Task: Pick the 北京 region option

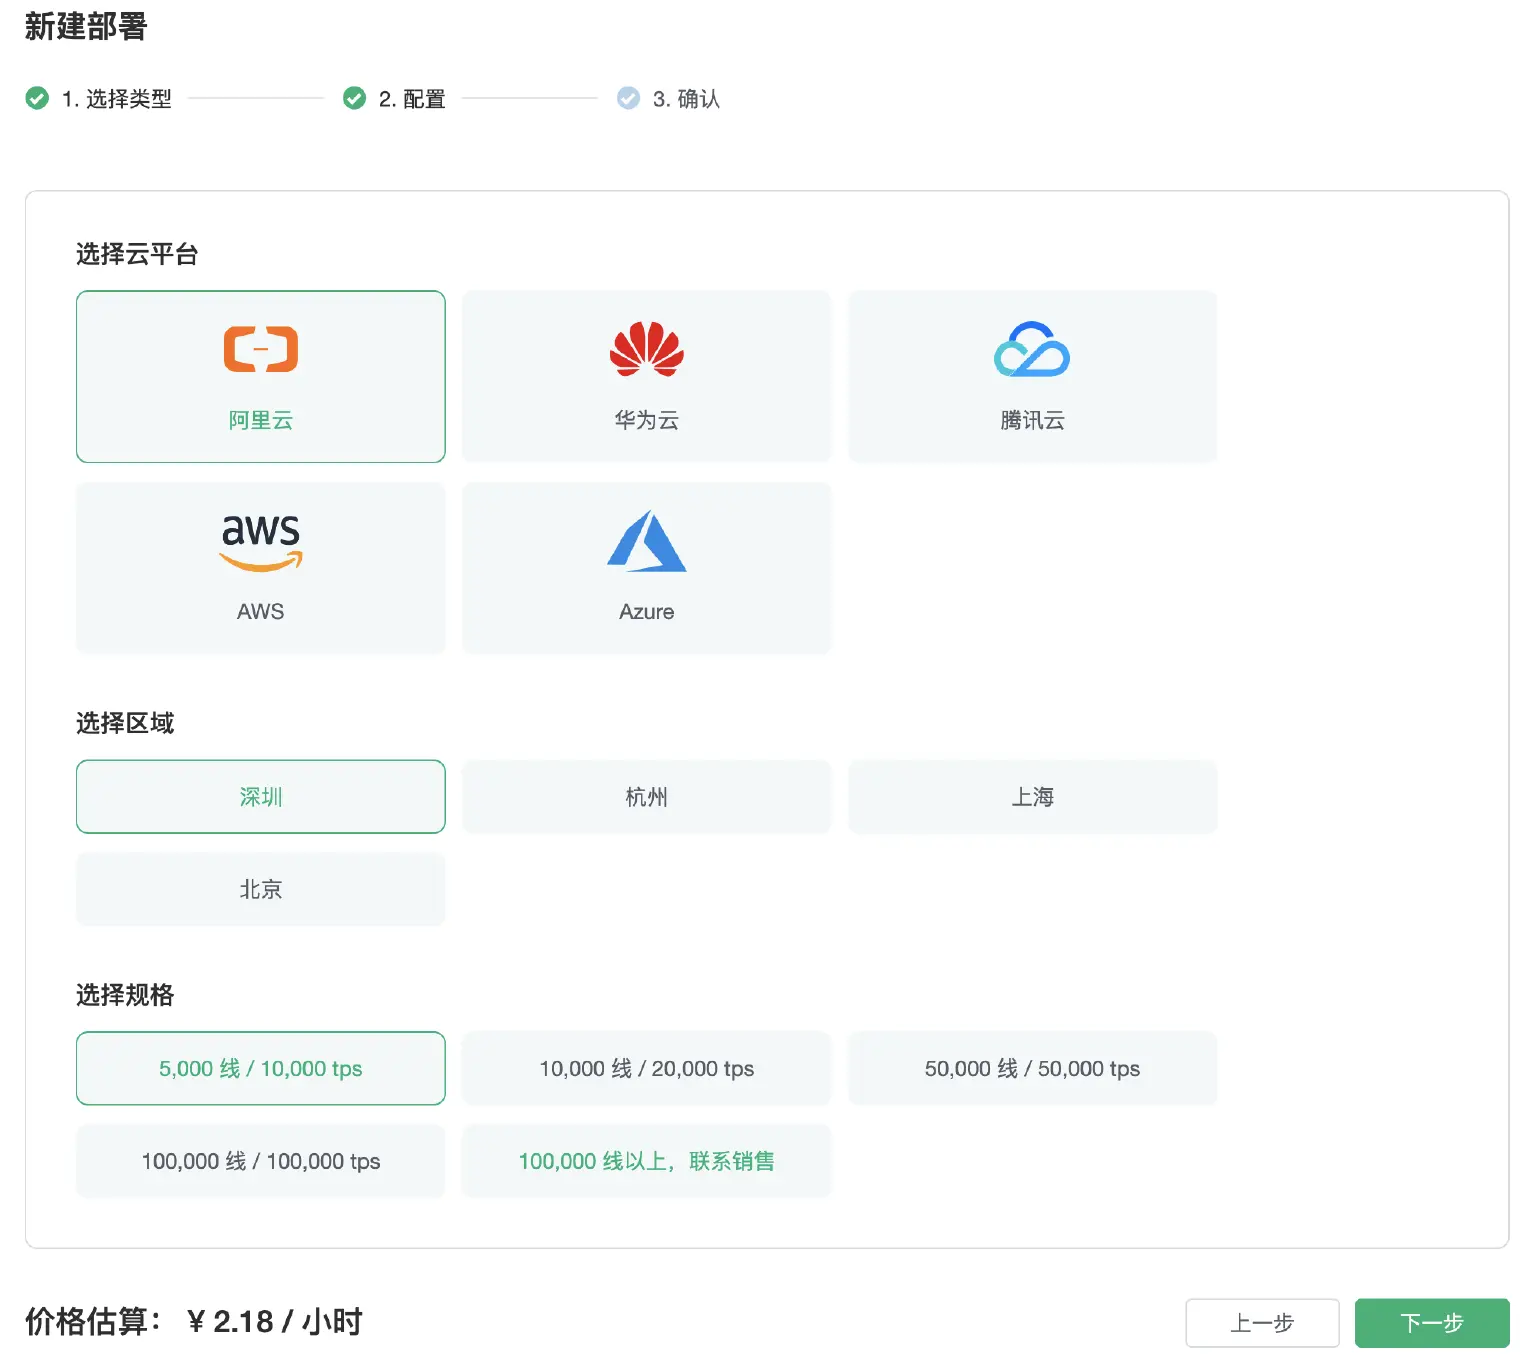Action: (x=261, y=889)
